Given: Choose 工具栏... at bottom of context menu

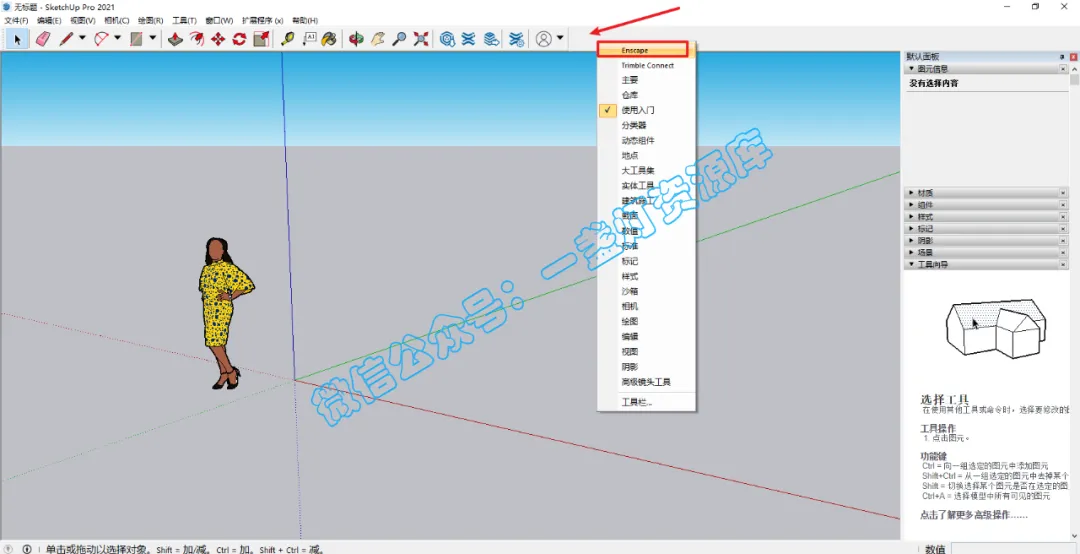Looking at the screenshot, I should 647,402.
